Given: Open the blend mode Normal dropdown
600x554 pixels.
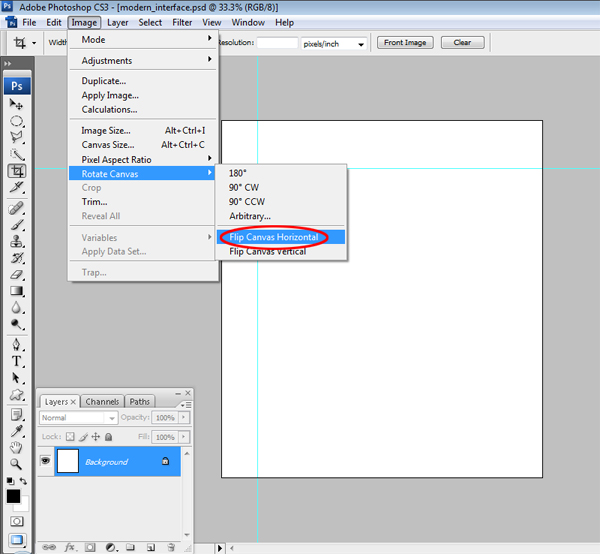Looking at the screenshot, I should [x=78, y=417].
